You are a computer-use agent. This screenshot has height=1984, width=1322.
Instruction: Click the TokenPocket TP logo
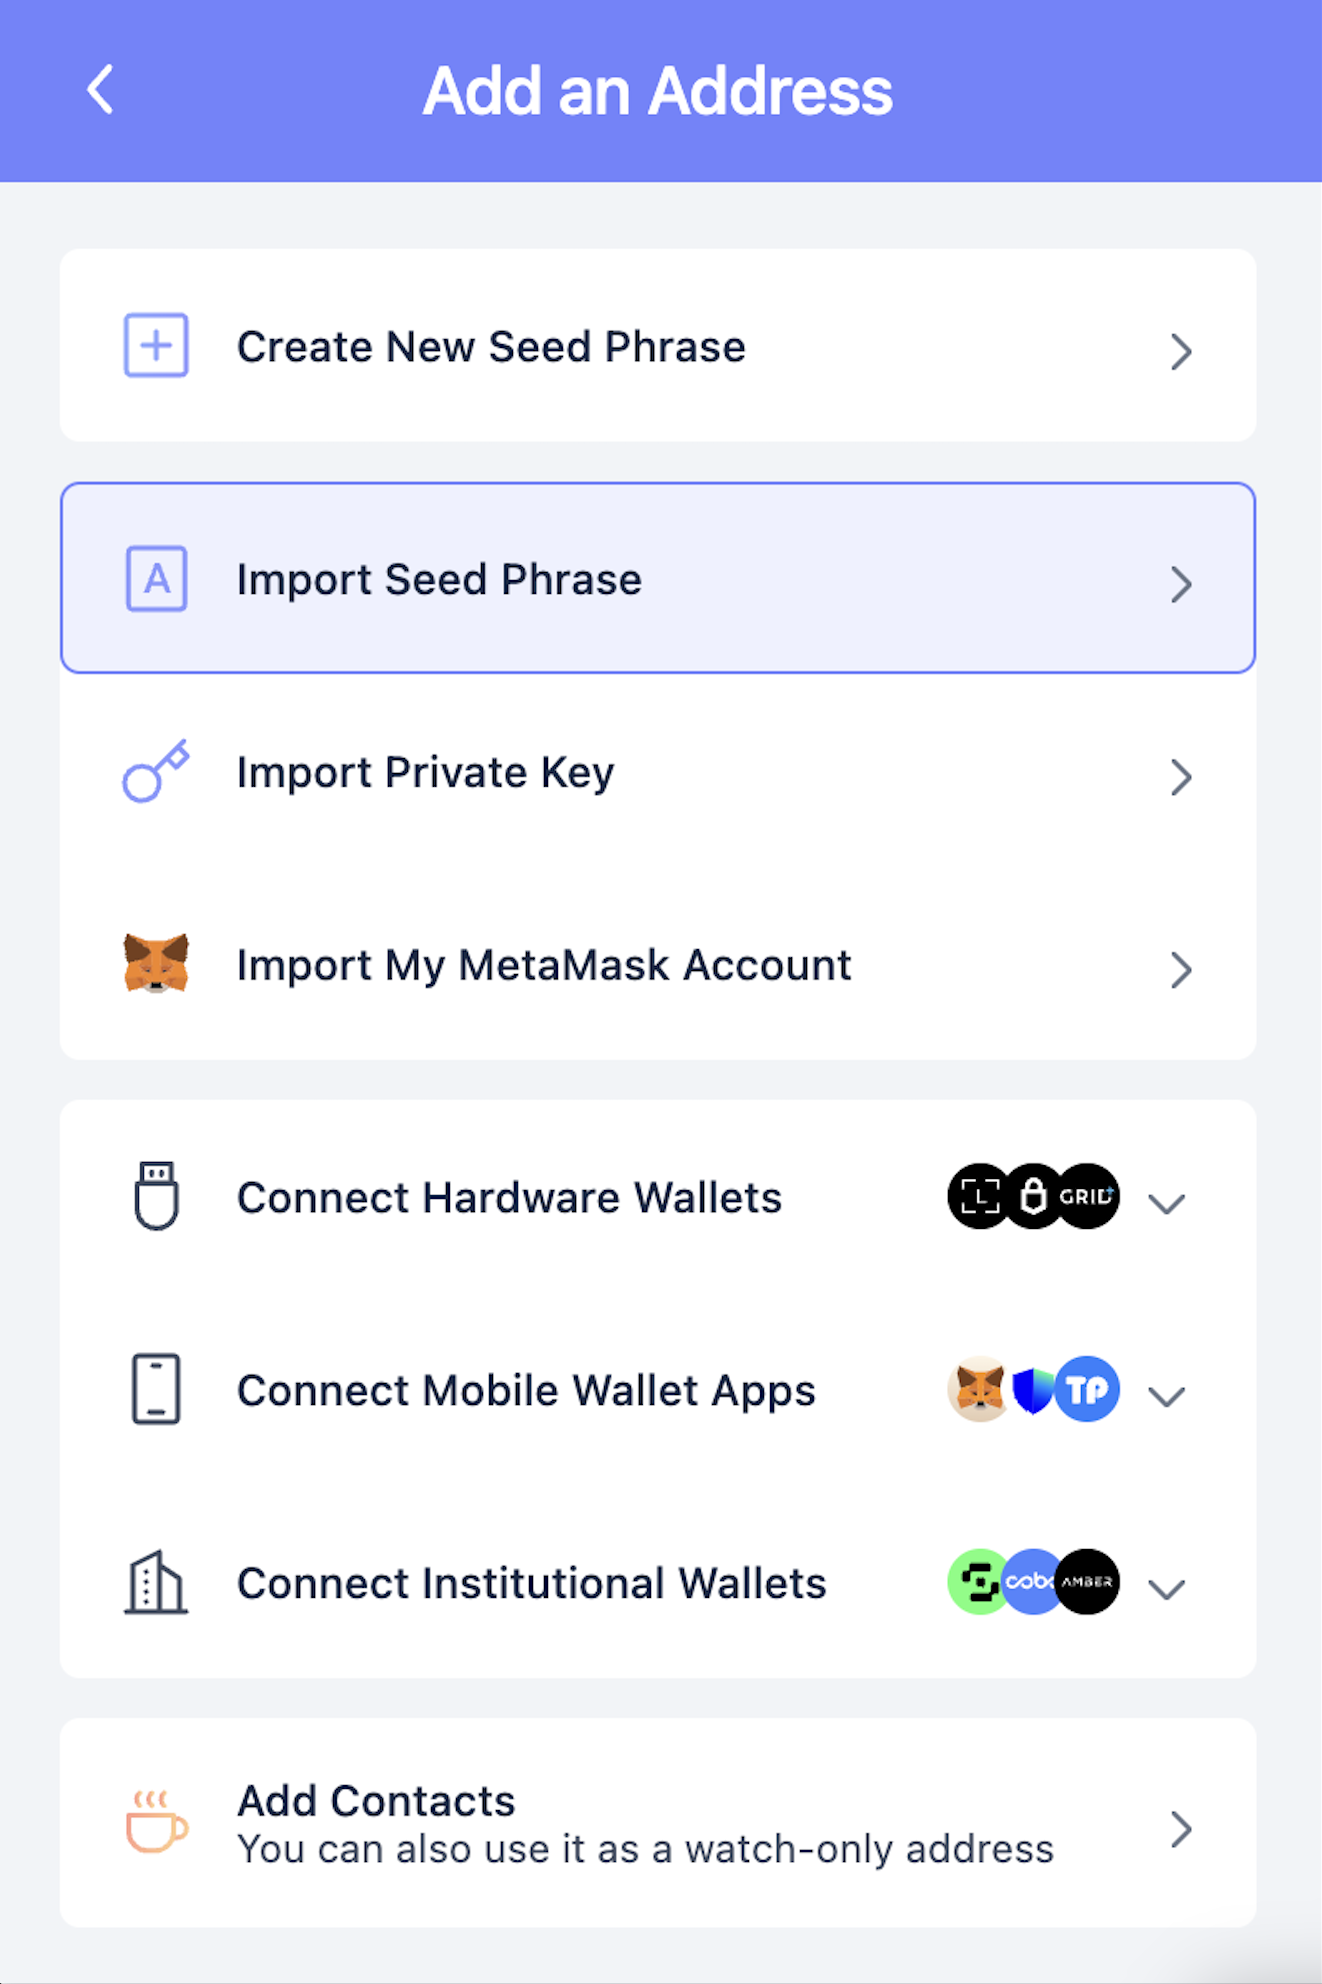tap(1087, 1389)
